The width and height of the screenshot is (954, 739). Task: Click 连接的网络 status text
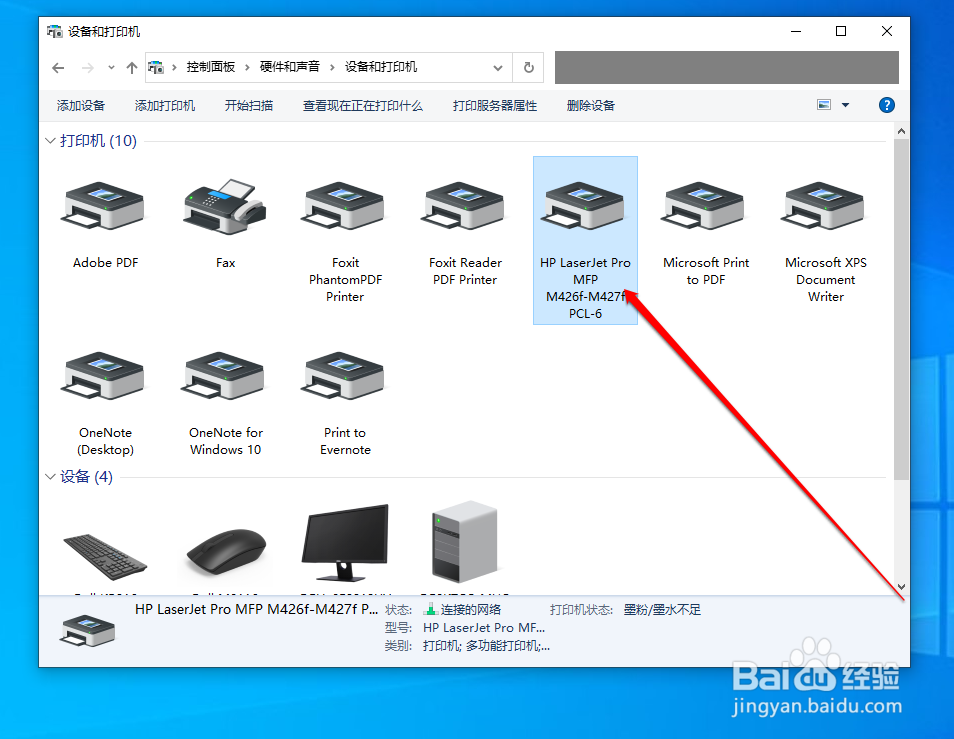(x=471, y=609)
